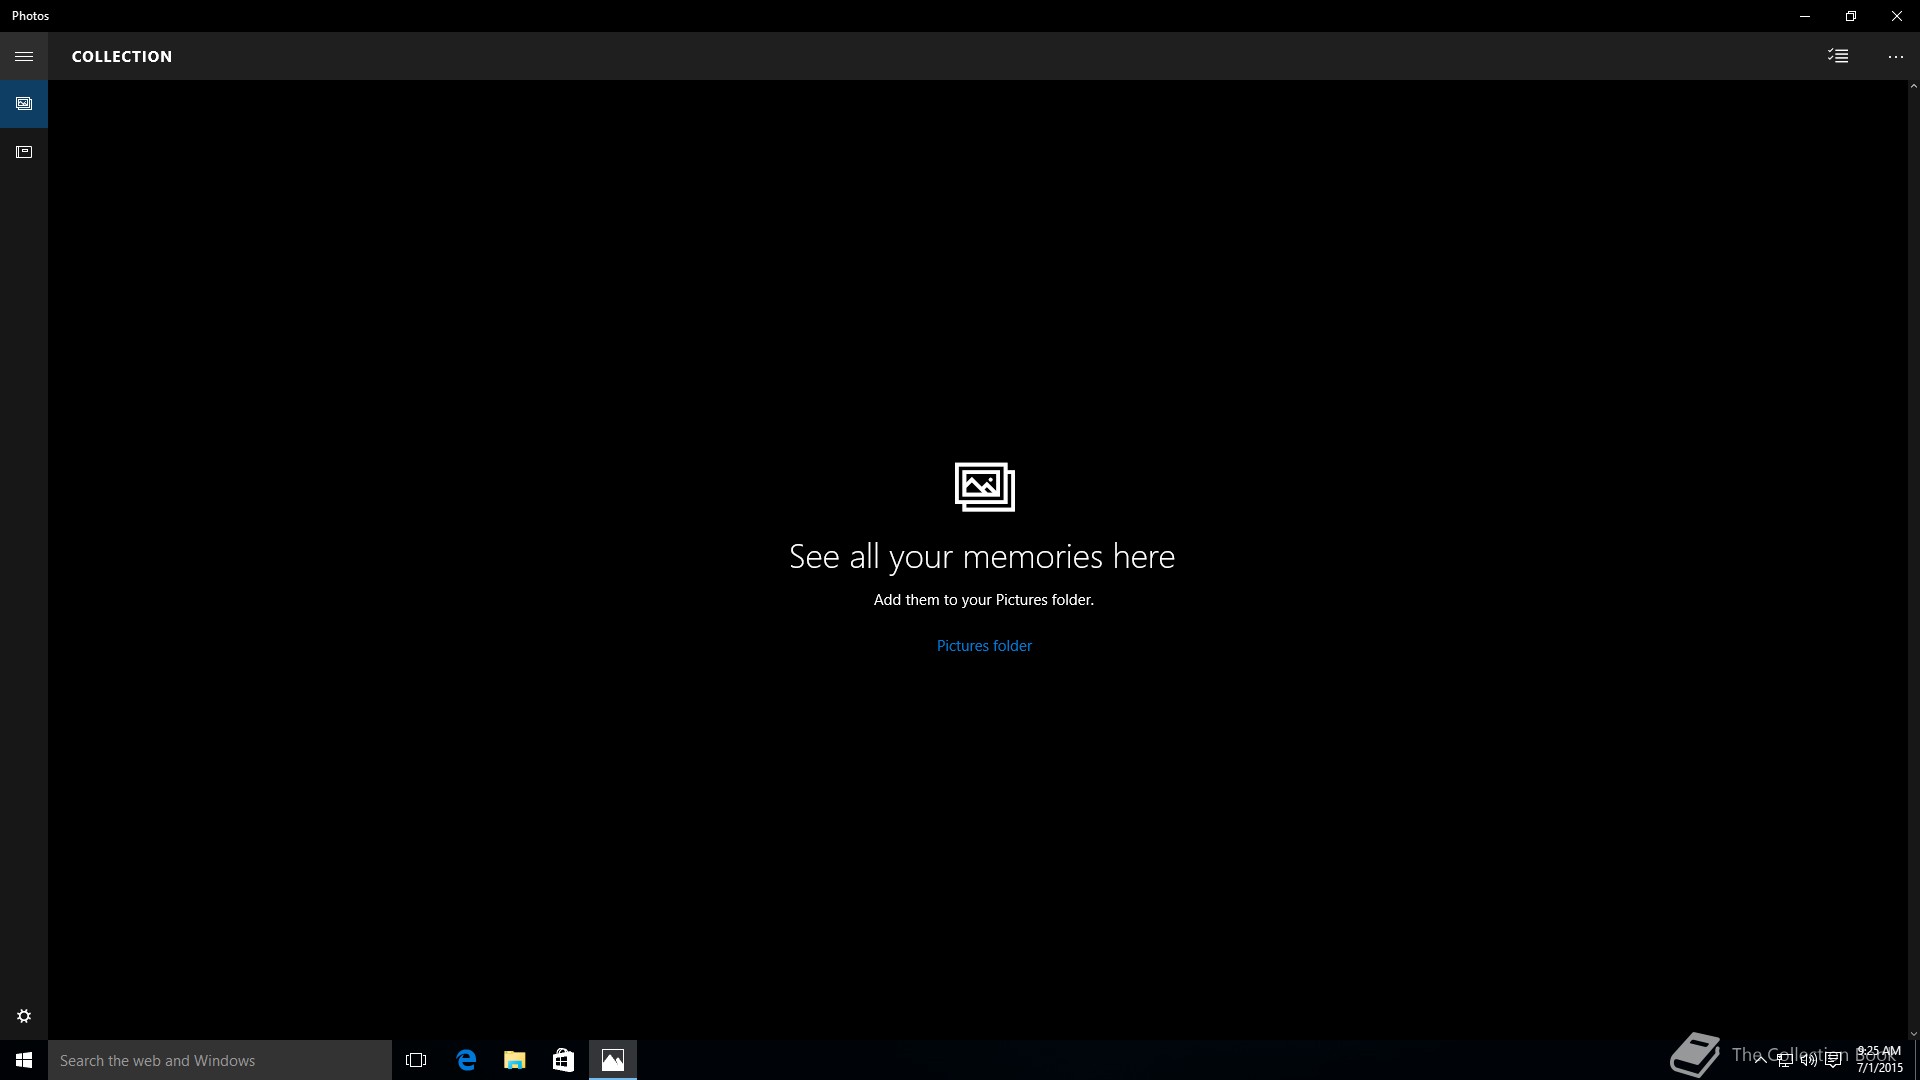The width and height of the screenshot is (1920, 1080).
Task: Open Photos settings gear
Action: [24, 1016]
